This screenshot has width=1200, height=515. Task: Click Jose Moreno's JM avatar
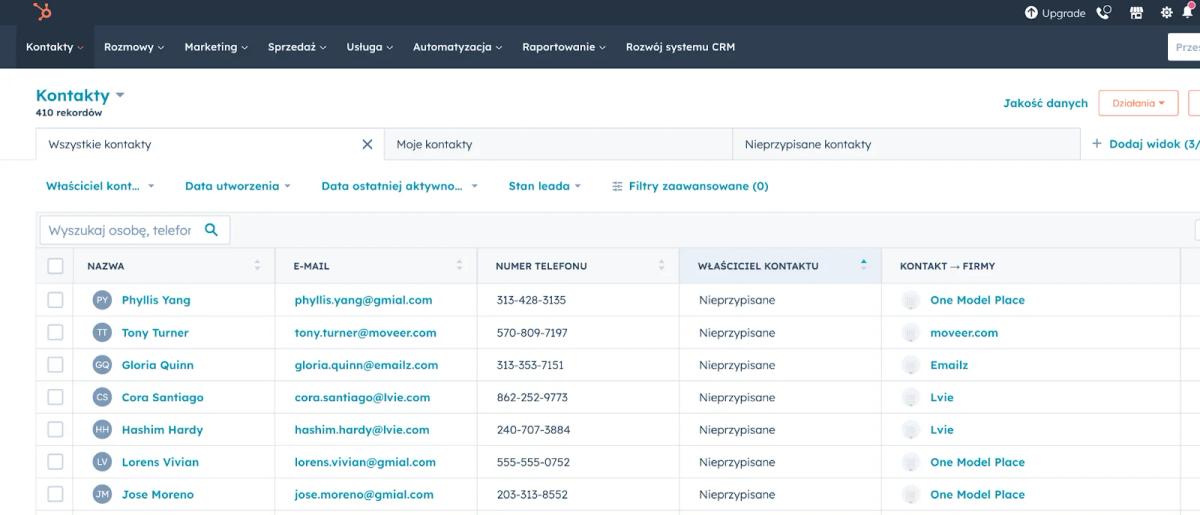102,494
